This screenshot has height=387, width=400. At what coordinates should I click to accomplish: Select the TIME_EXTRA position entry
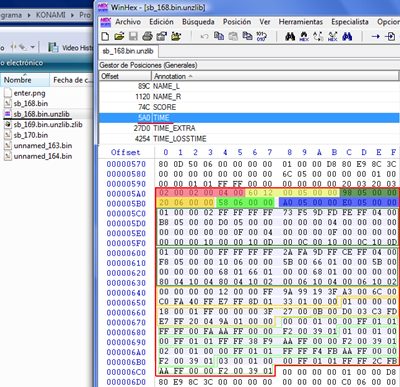[x=249, y=128]
